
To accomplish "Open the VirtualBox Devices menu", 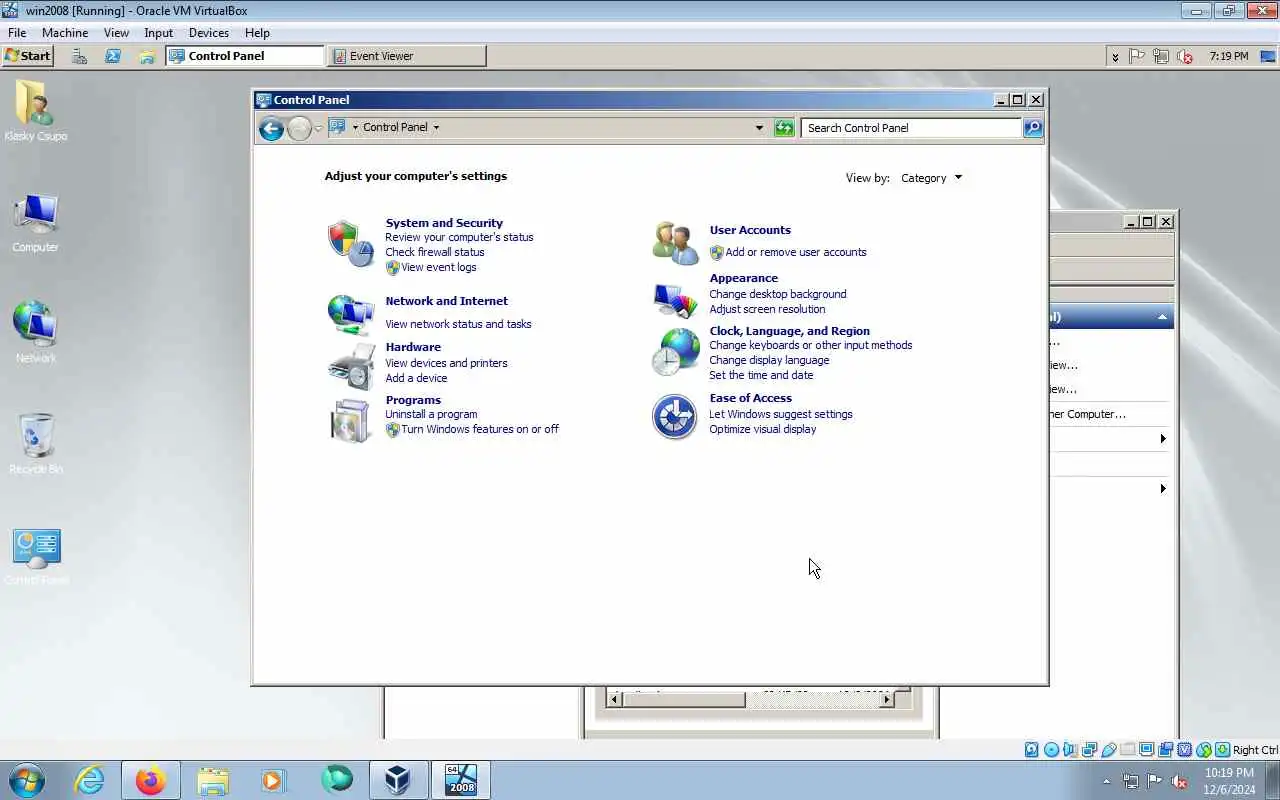I will [x=209, y=33].
